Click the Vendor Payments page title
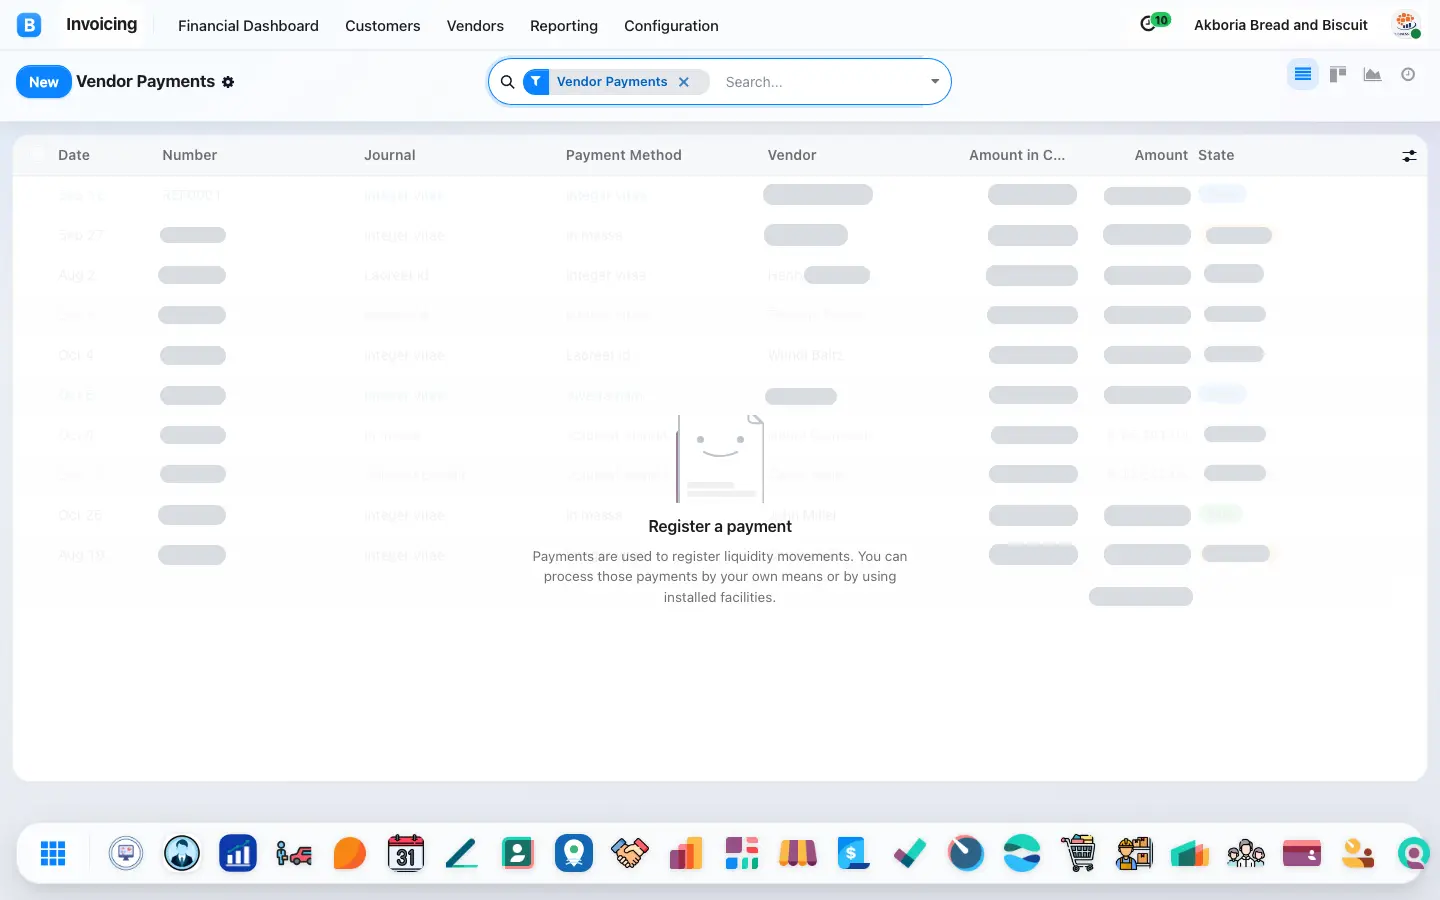The width and height of the screenshot is (1440, 900). click(146, 81)
